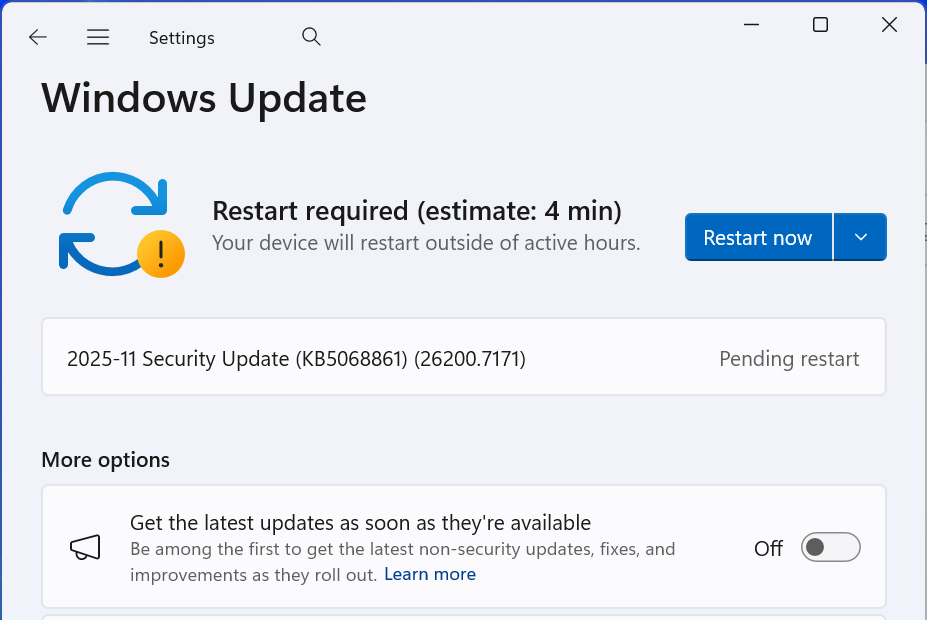Image resolution: width=927 pixels, height=620 pixels.
Task: Click the blue update sync arrows icon
Action: pos(108,222)
